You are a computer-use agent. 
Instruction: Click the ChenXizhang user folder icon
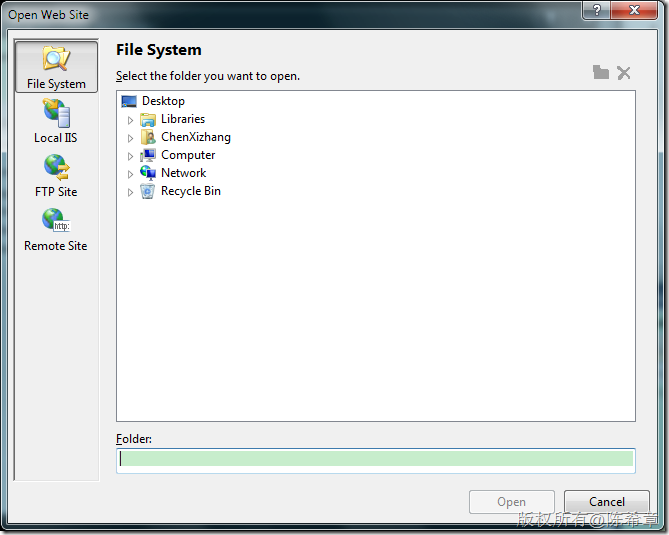click(x=148, y=137)
